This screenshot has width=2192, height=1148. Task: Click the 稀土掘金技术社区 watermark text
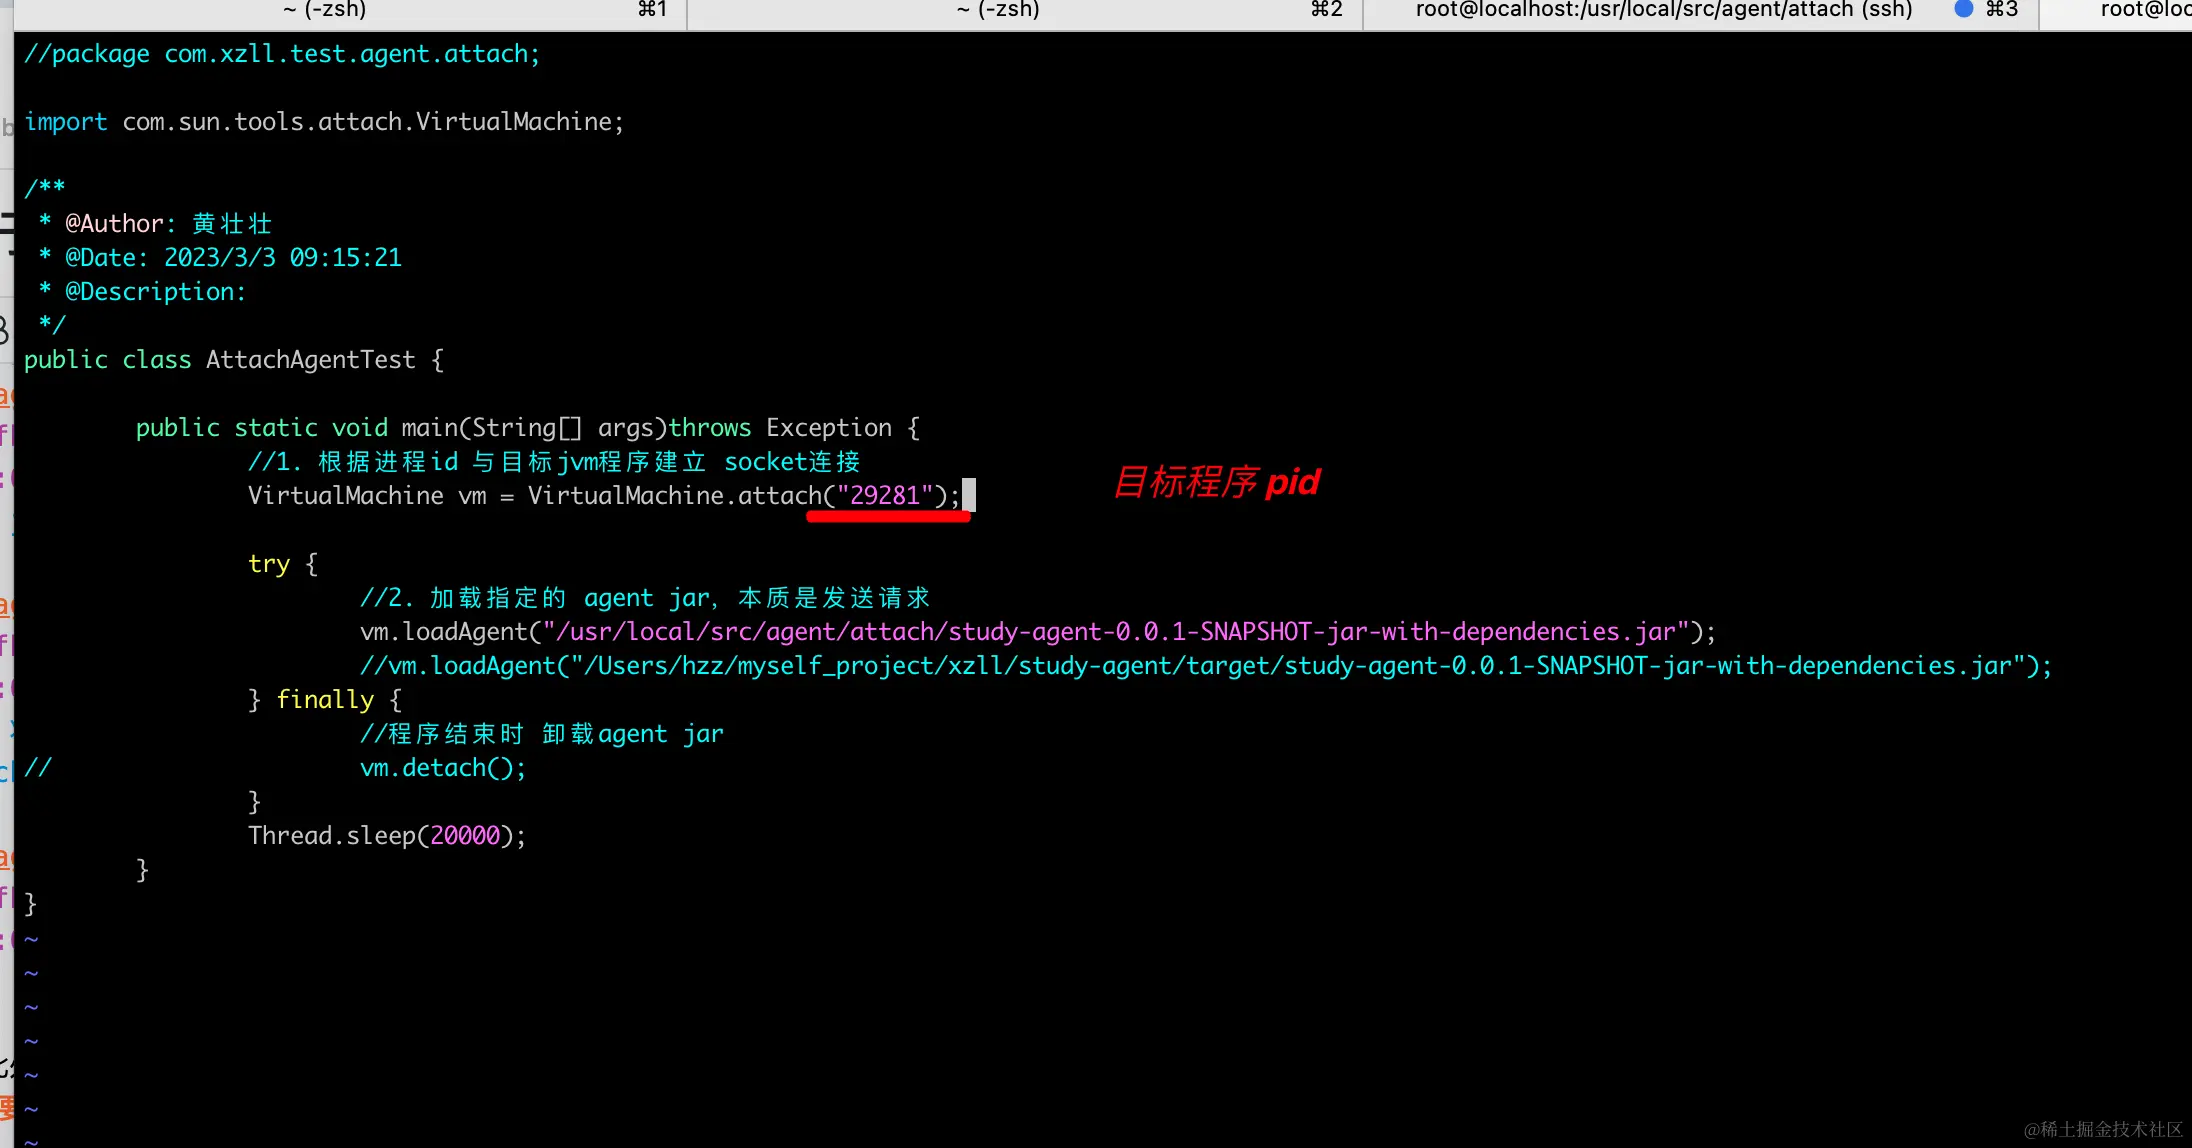click(2102, 1129)
